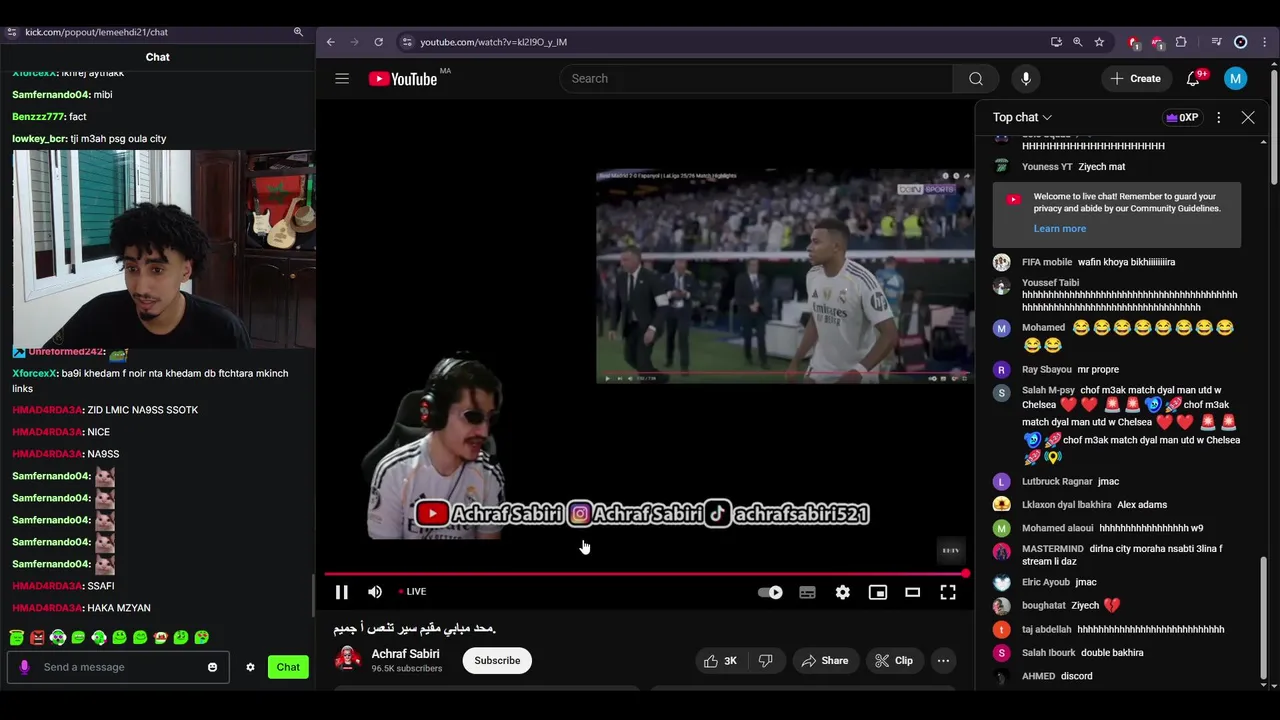The image size is (1280, 720).
Task: Mute the video with speaker icon
Action: coord(375,592)
